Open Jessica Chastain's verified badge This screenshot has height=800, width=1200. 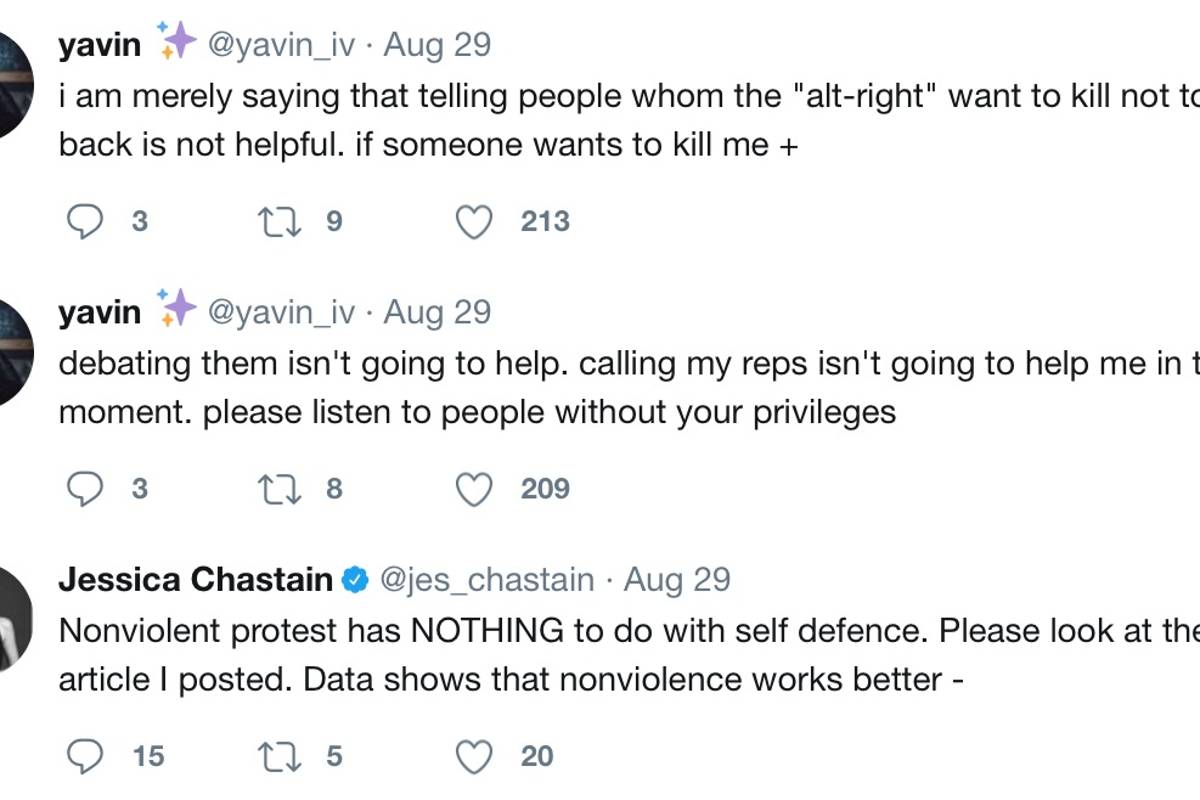354,580
